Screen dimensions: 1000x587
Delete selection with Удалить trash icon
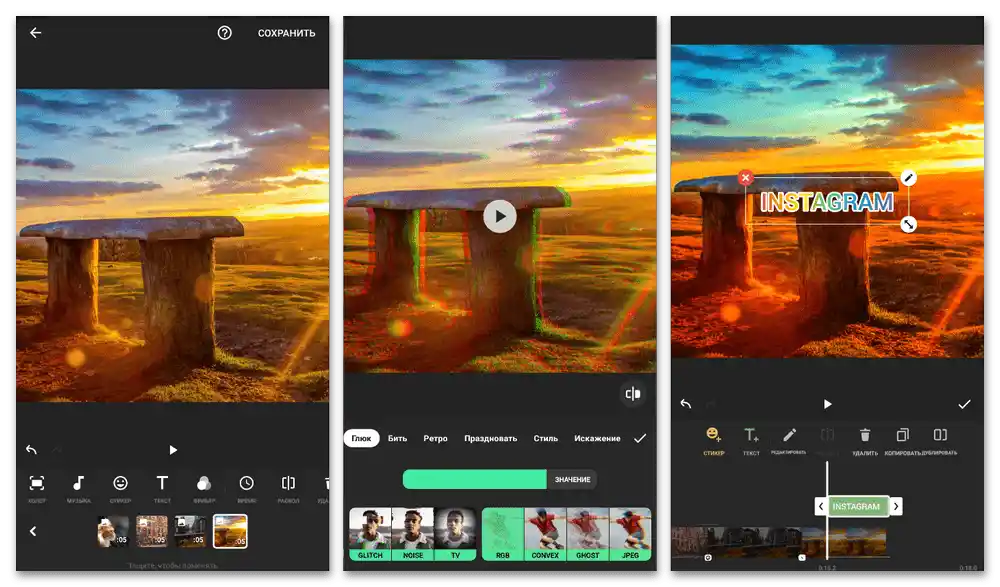865,441
